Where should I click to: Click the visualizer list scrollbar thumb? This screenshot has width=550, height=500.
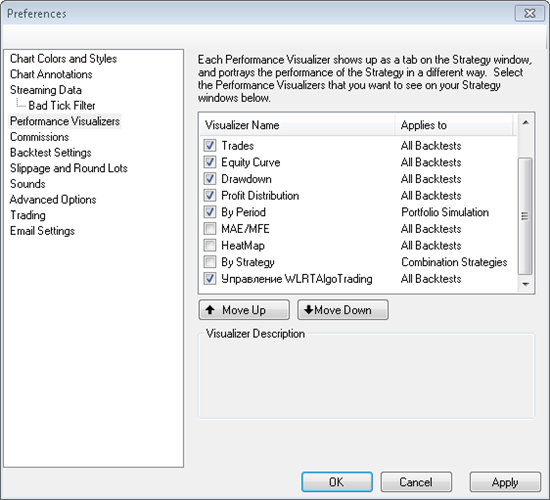point(525,216)
